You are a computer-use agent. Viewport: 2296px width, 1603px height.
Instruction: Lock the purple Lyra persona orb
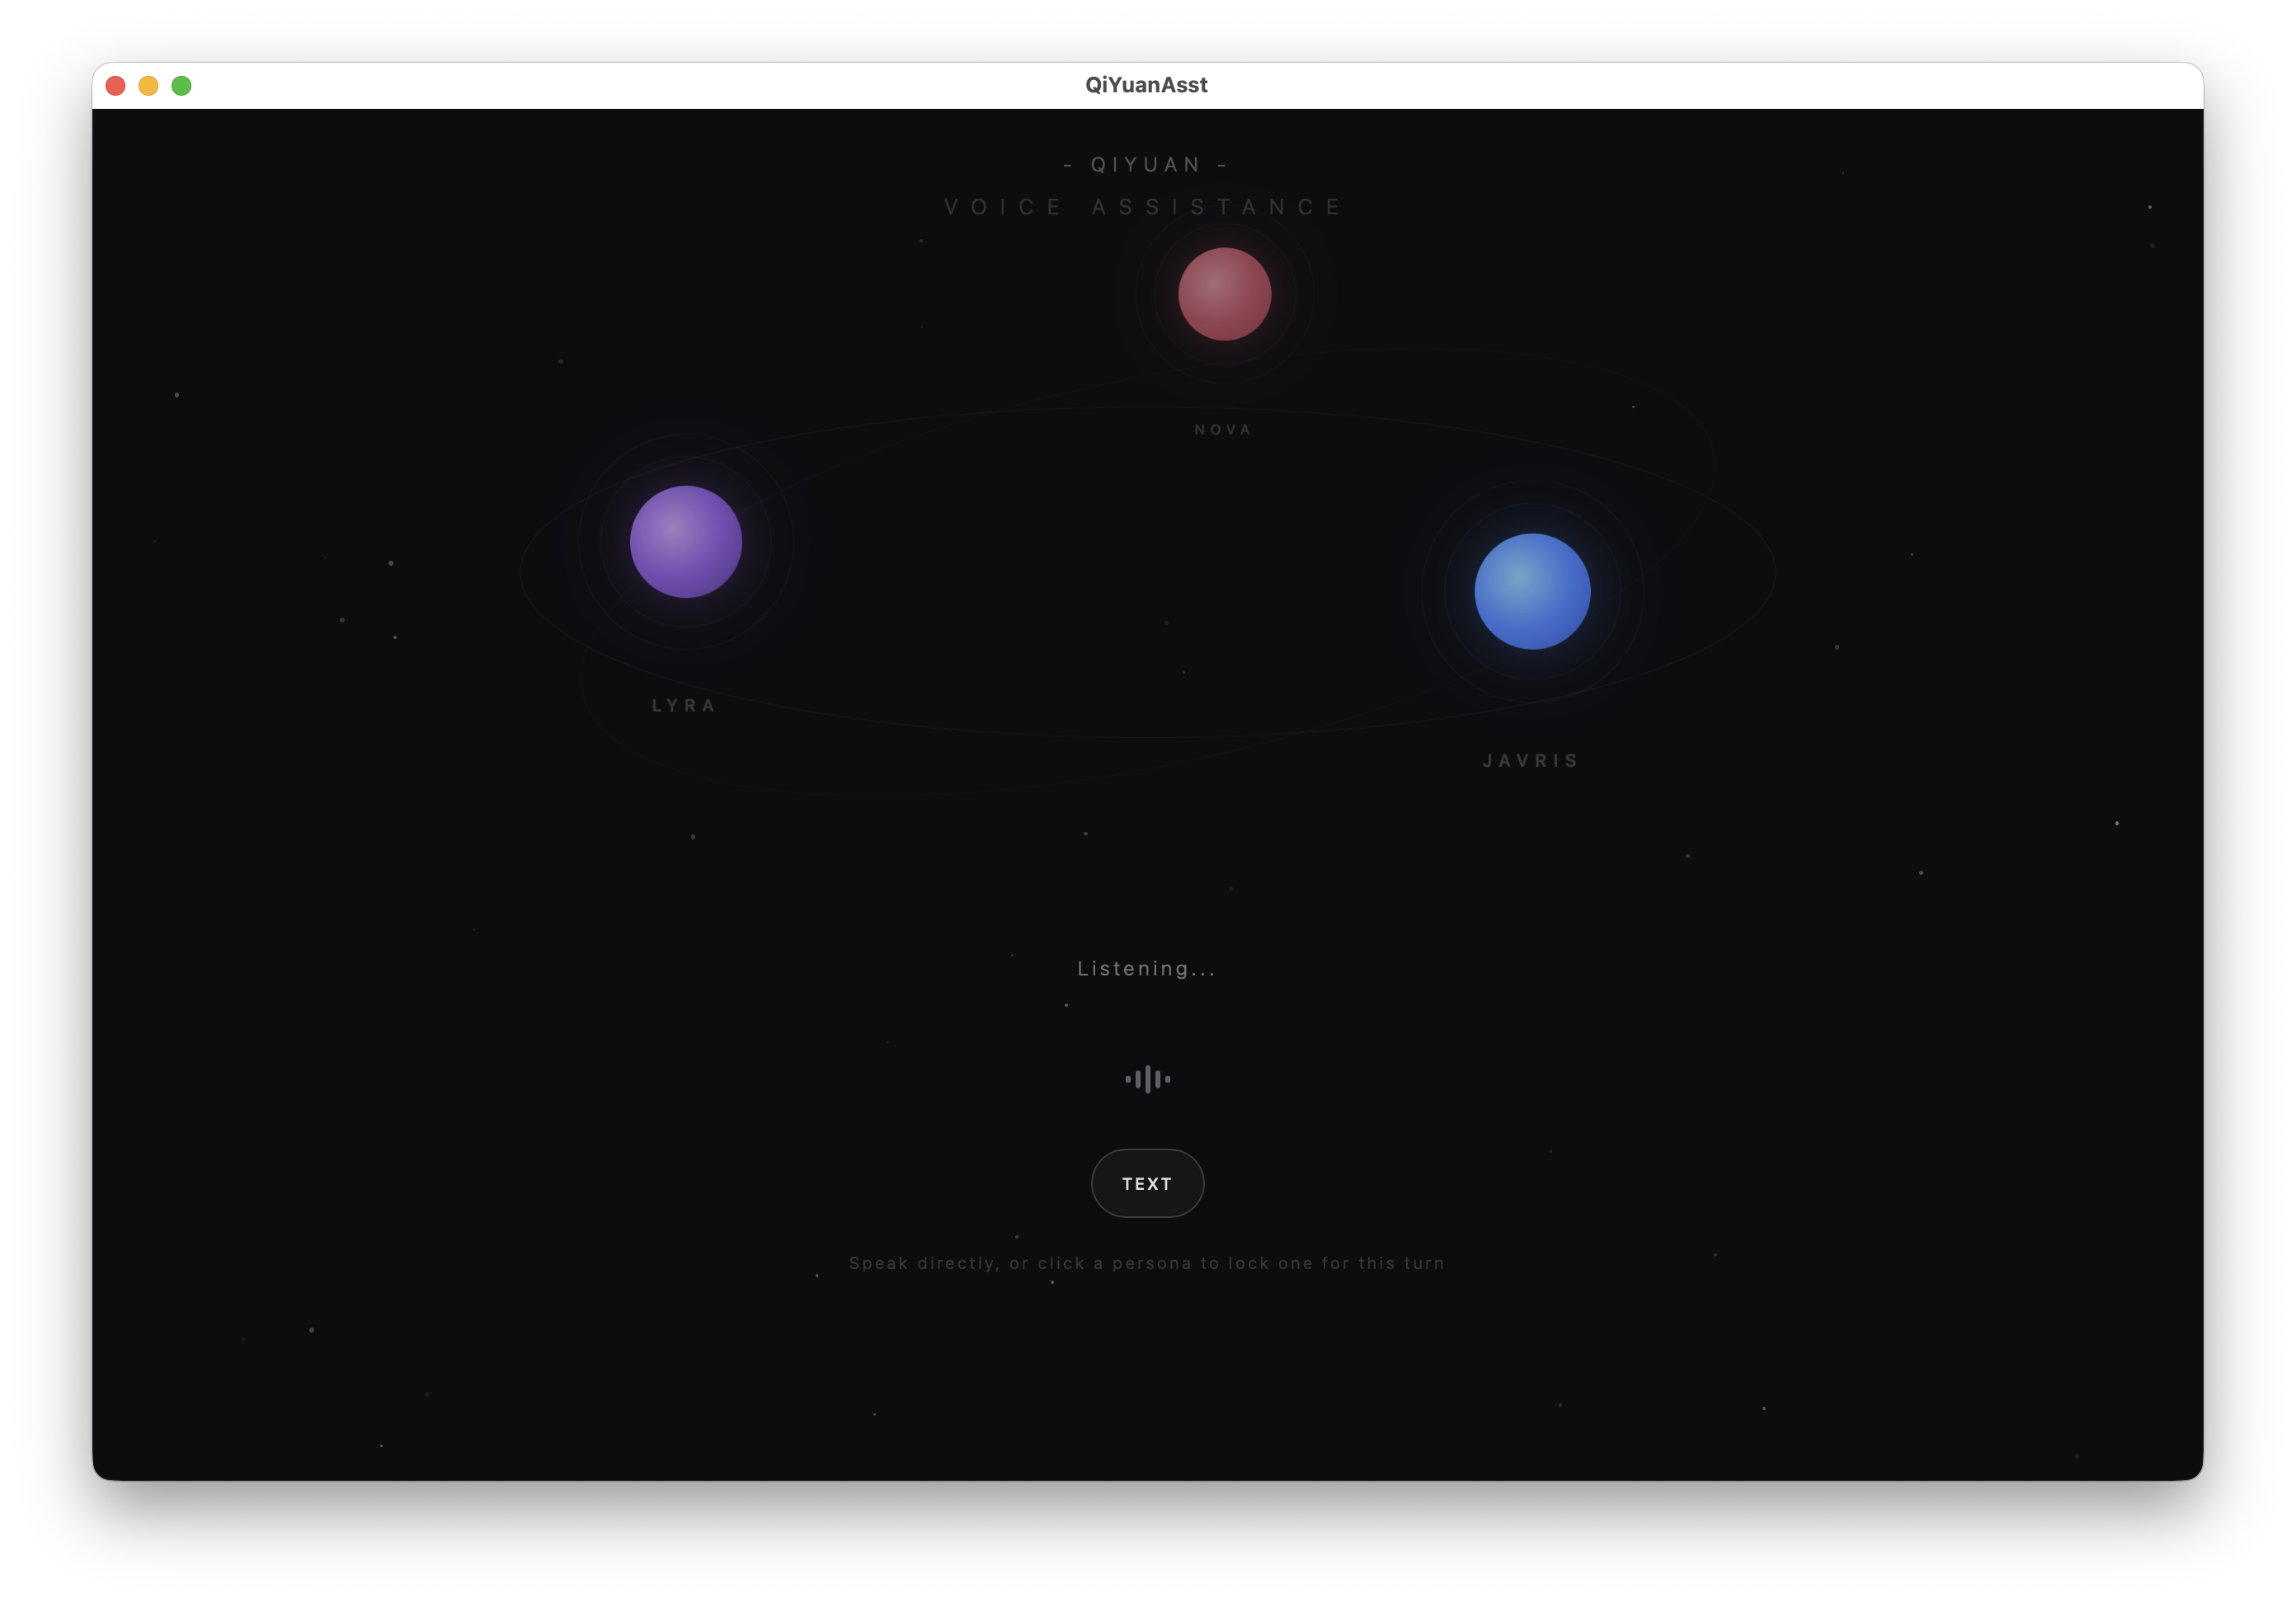[686, 542]
